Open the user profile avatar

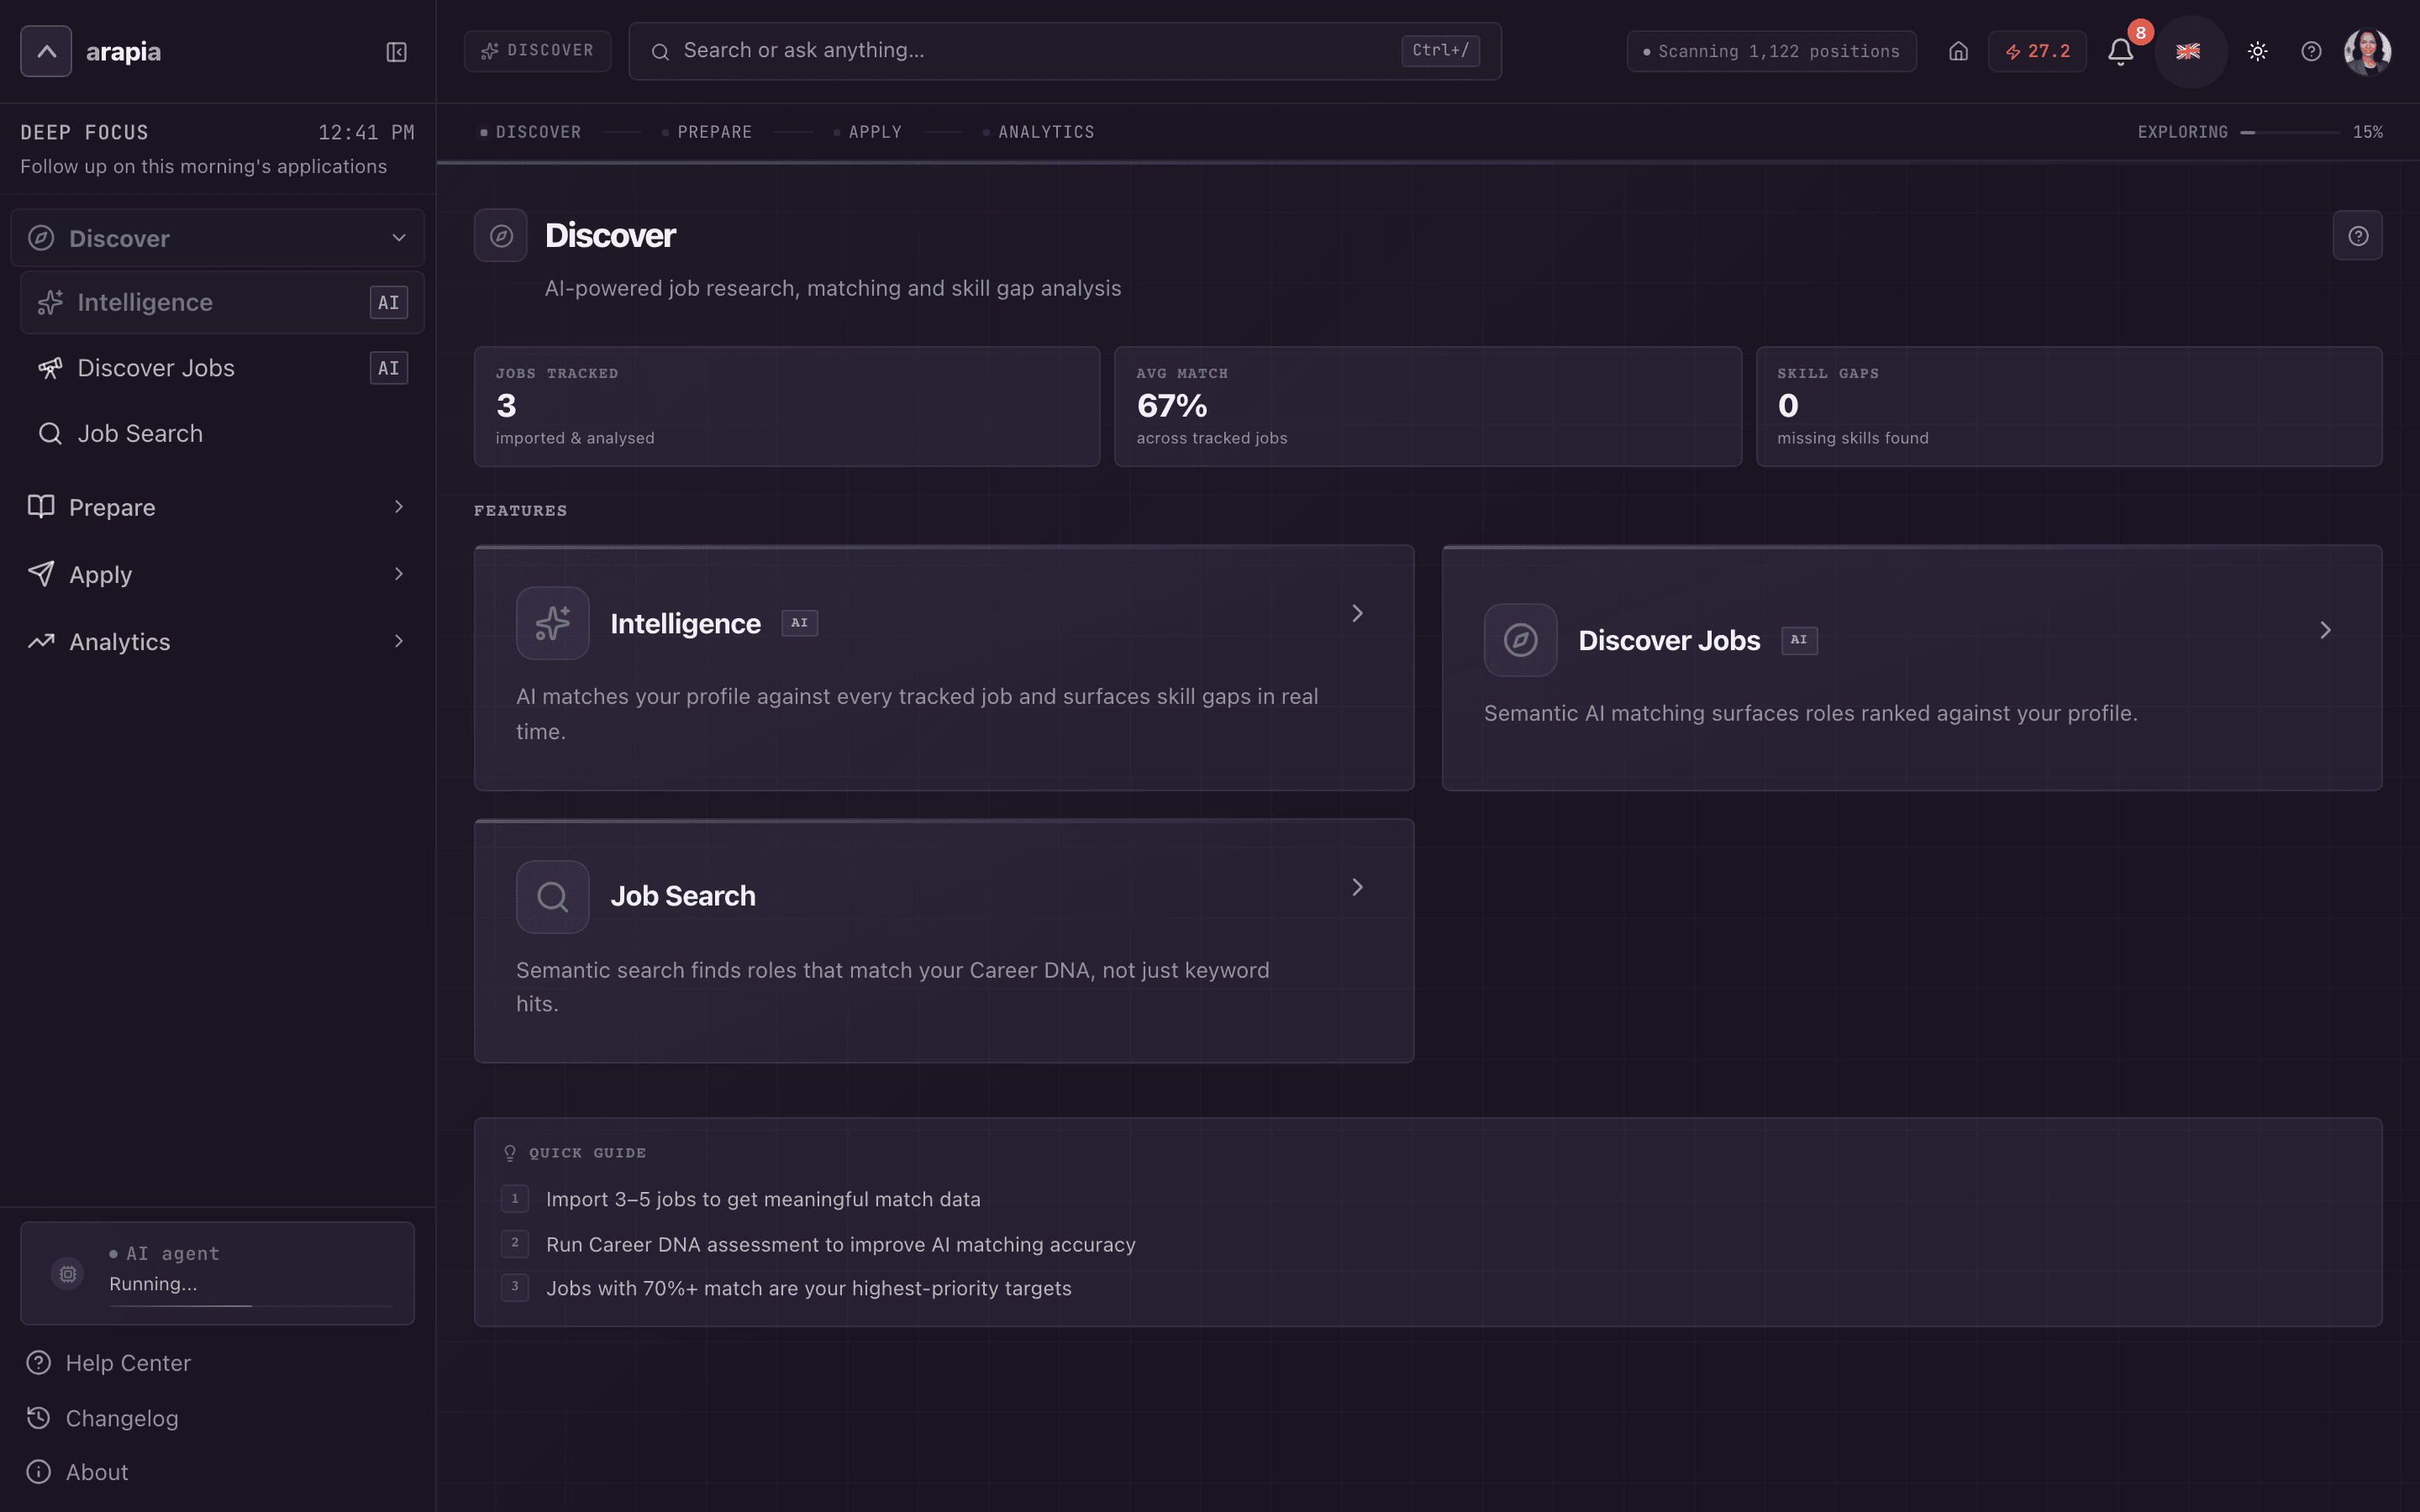click(2367, 51)
